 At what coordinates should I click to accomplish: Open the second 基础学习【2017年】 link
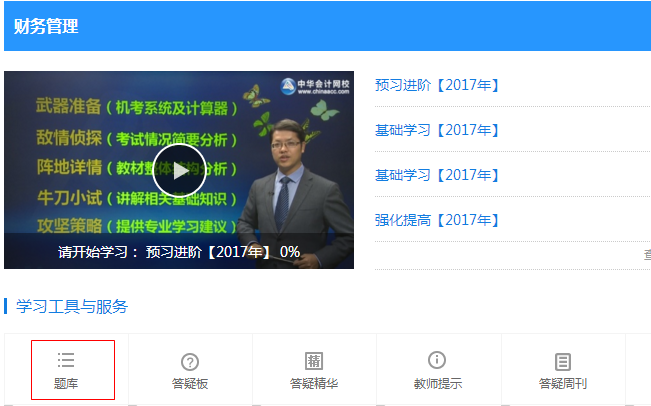[436, 175]
